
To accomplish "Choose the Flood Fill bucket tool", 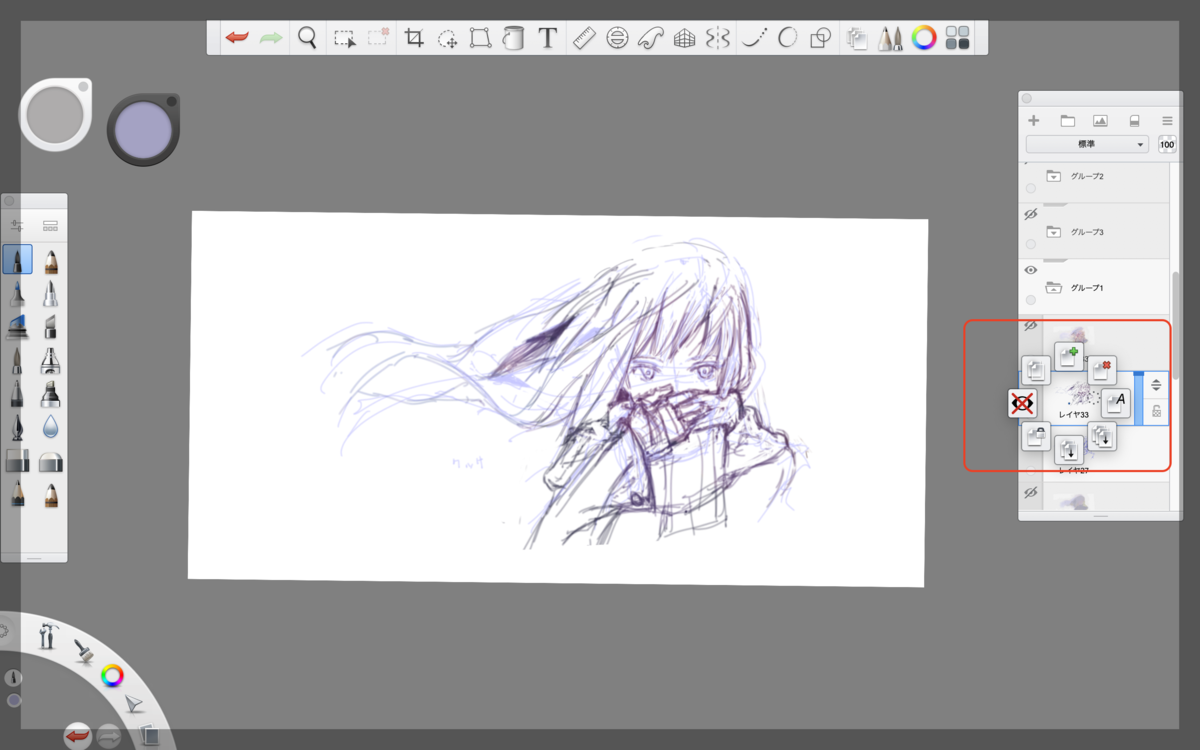I will tap(513, 39).
